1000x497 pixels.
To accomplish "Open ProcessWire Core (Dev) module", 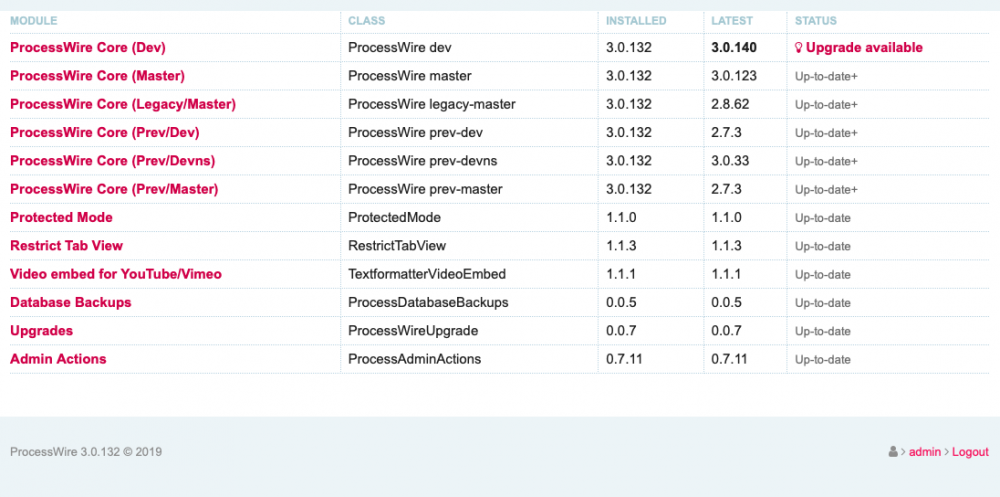I will (x=88, y=48).
